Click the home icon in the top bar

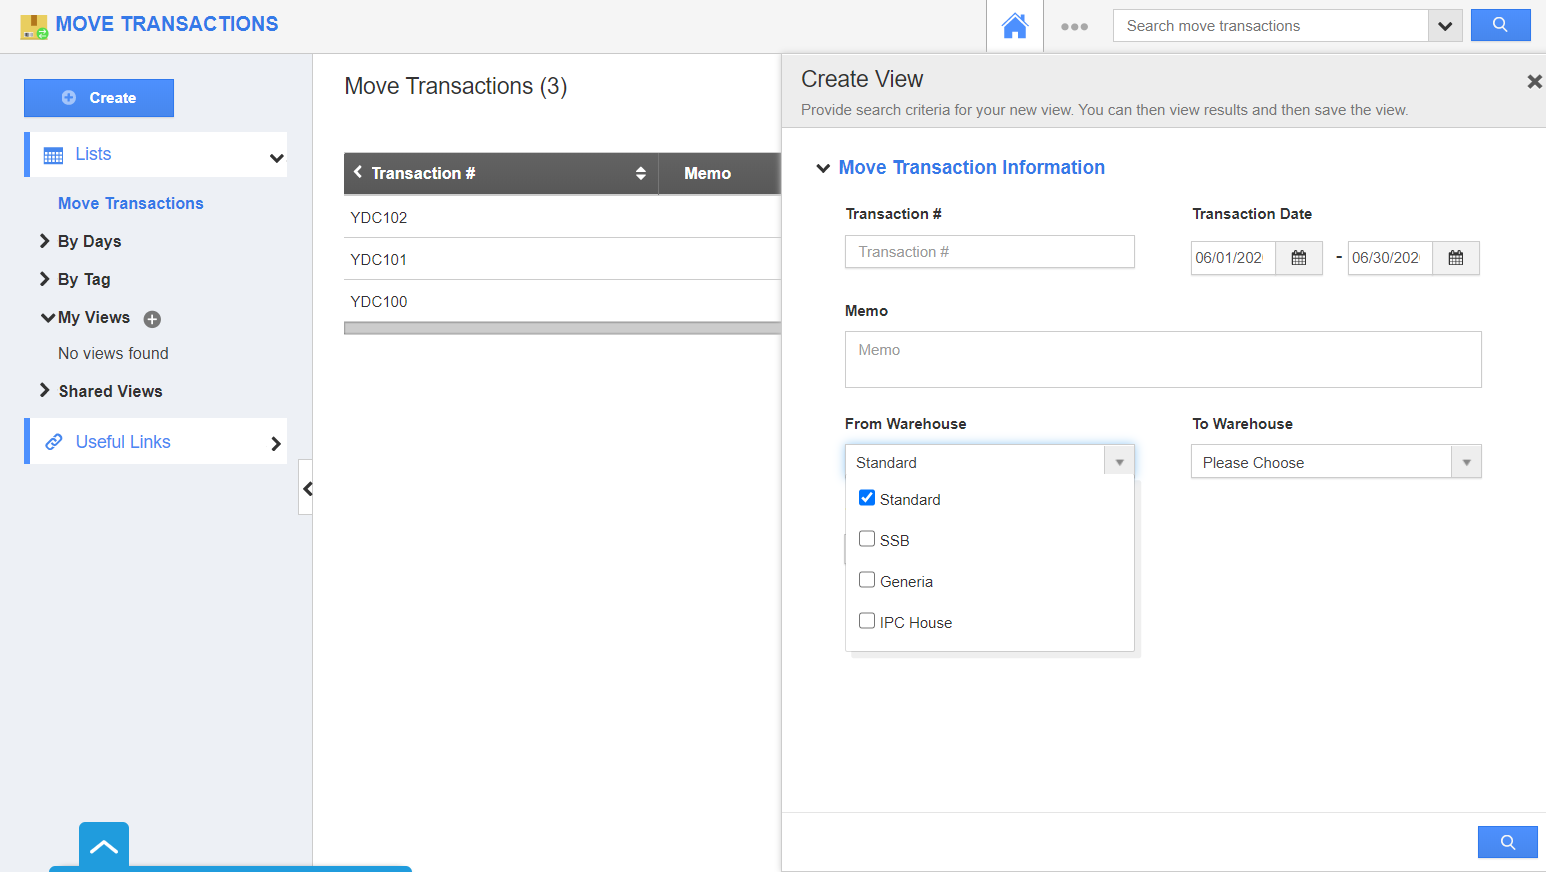(x=1014, y=25)
